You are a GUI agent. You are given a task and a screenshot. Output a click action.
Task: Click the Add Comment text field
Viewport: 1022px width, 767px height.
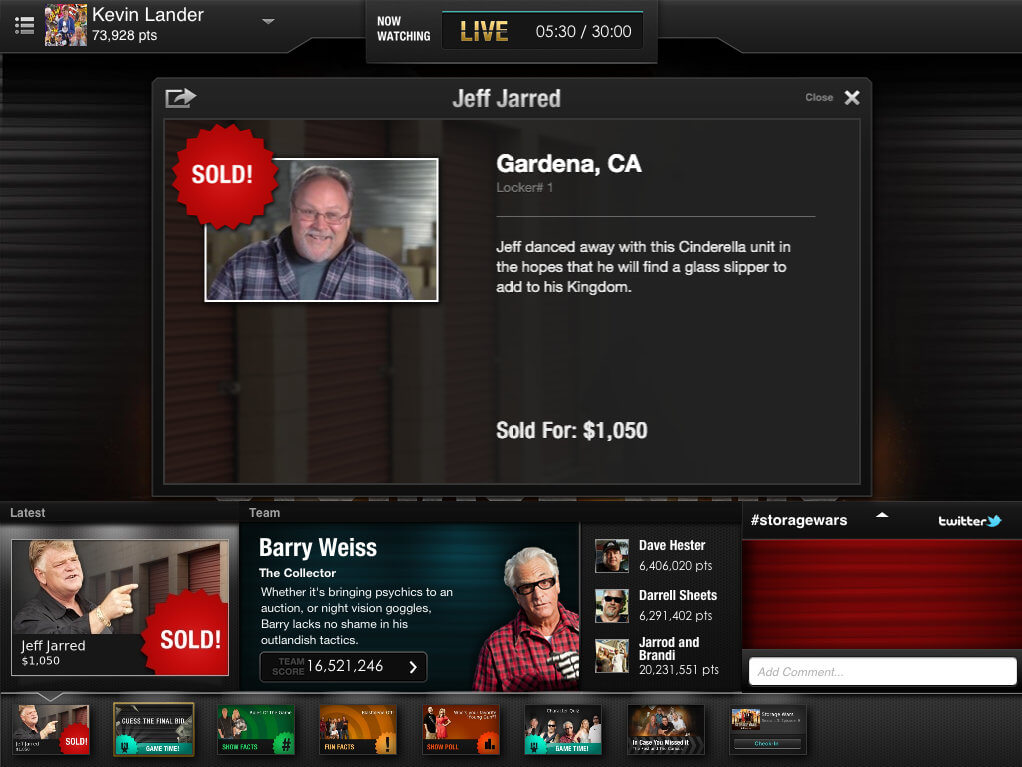click(x=882, y=671)
